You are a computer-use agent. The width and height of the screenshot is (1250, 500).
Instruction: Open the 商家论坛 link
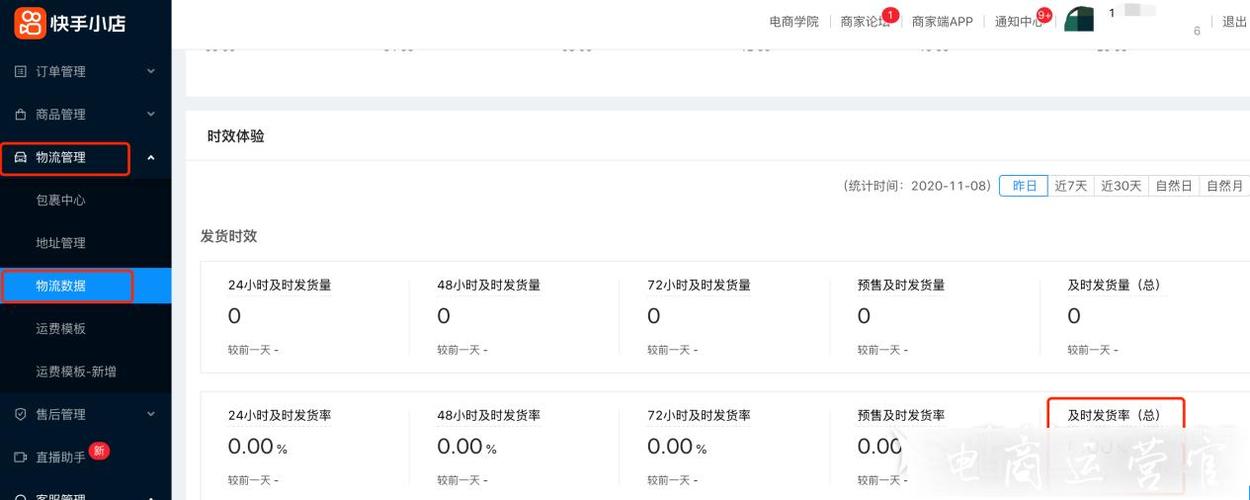(x=865, y=22)
